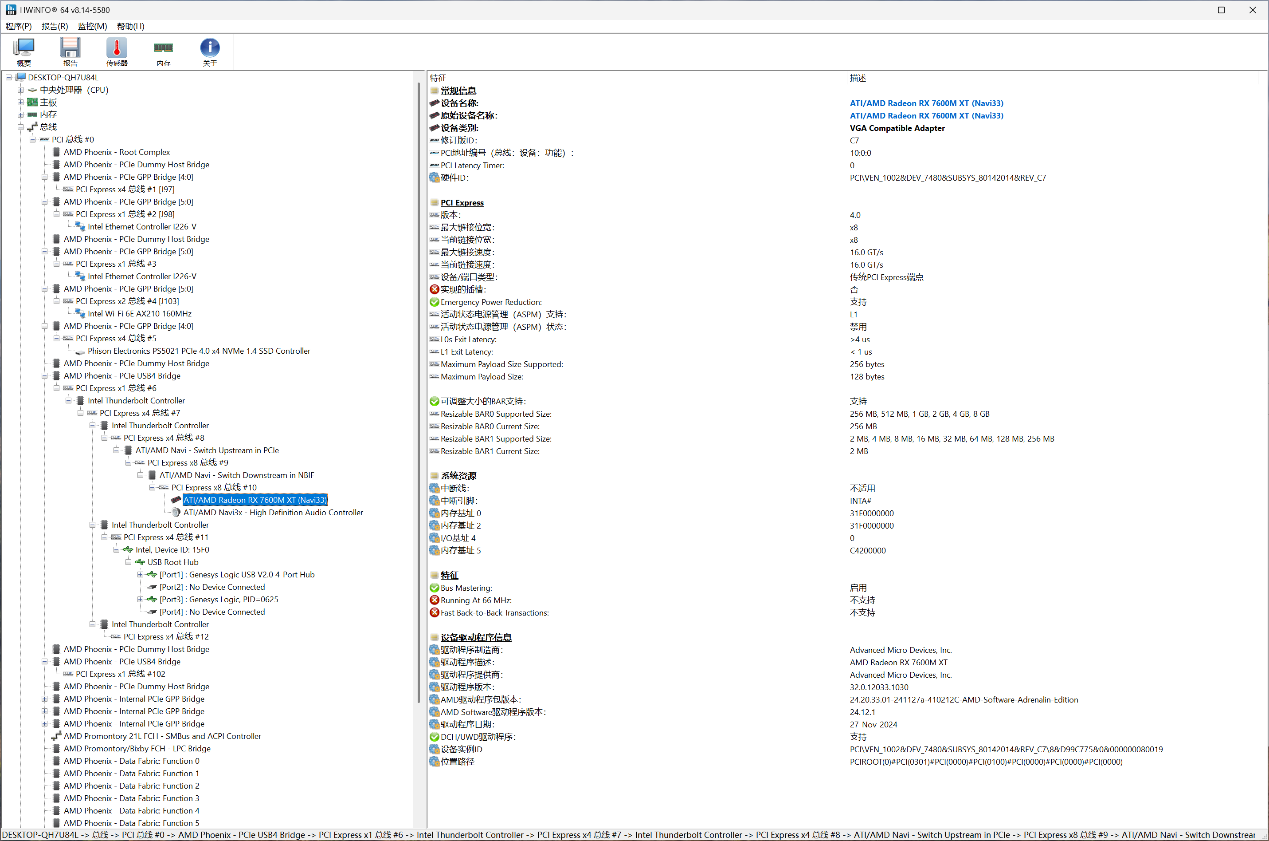Expand the 主板 motherboard tree node

tap(20, 102)
